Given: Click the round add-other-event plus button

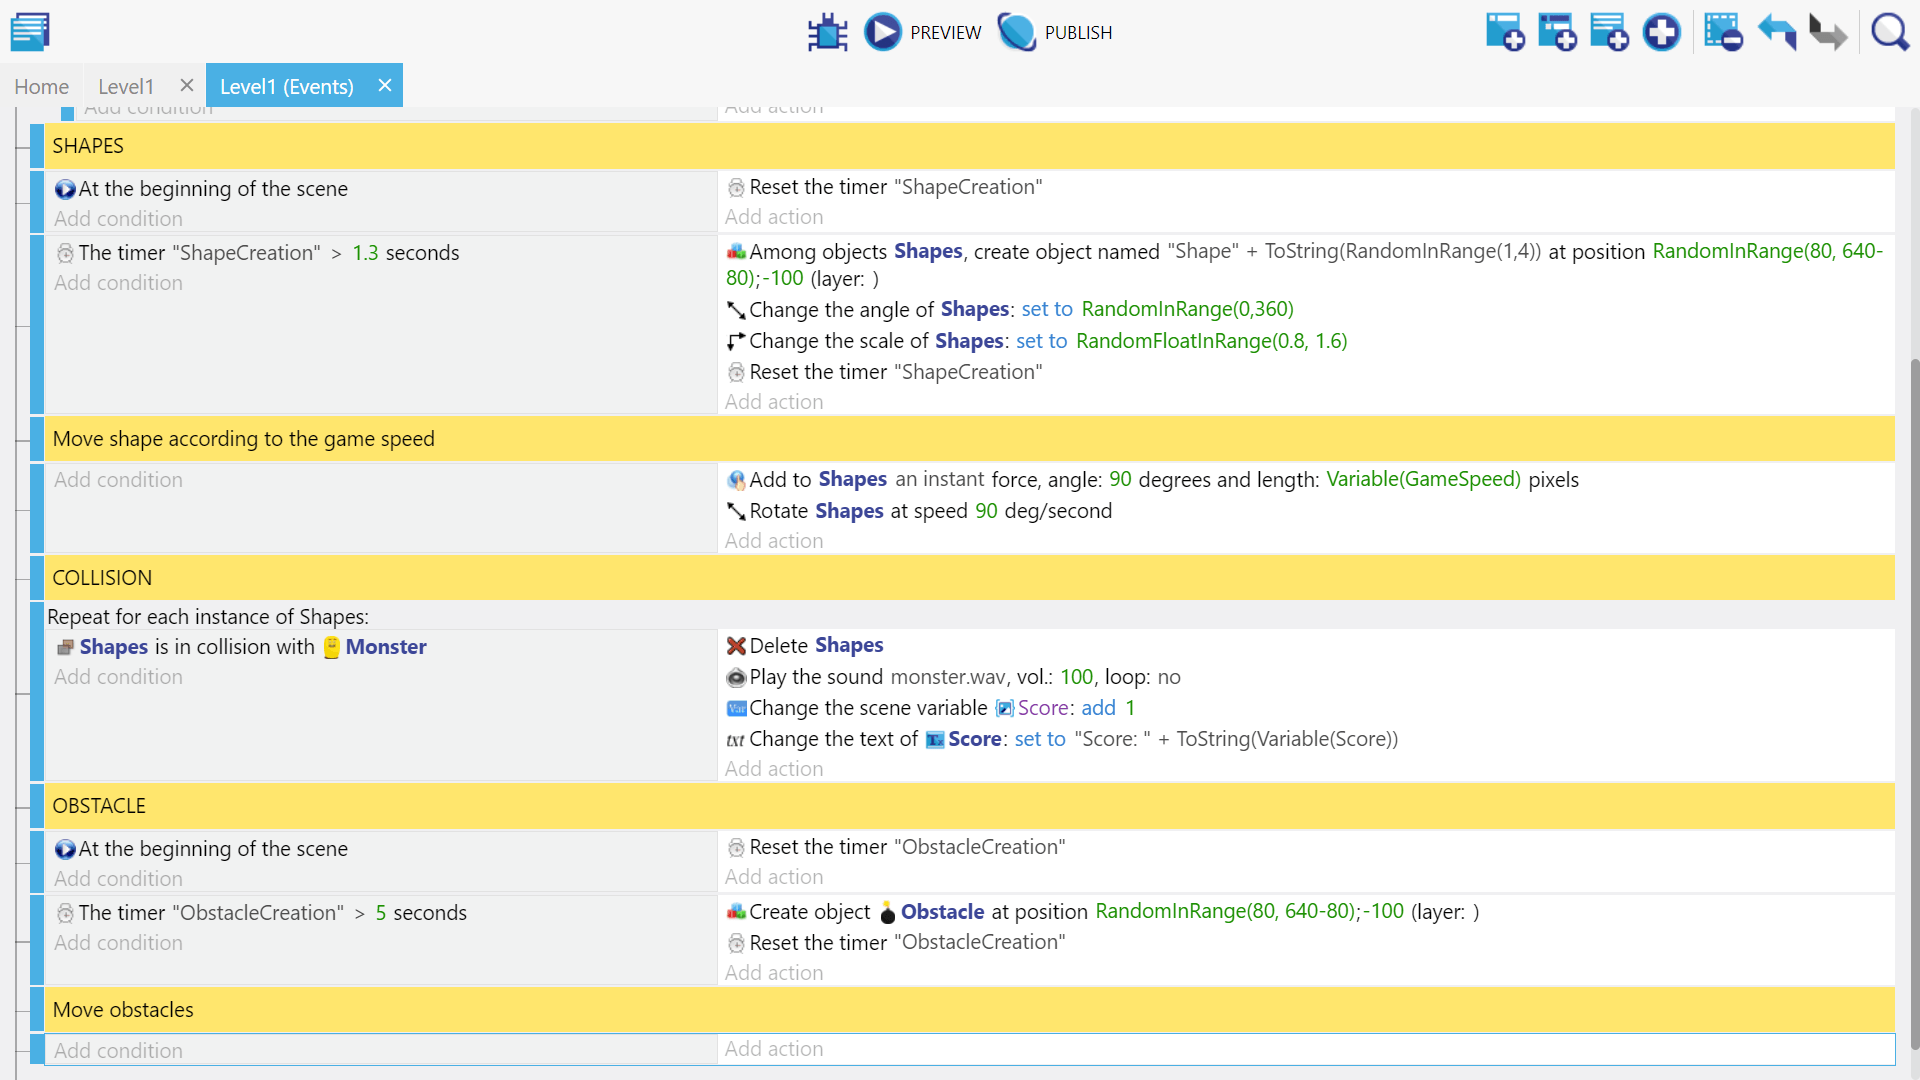Looking at the screenshot, I should coord(1662,32).
